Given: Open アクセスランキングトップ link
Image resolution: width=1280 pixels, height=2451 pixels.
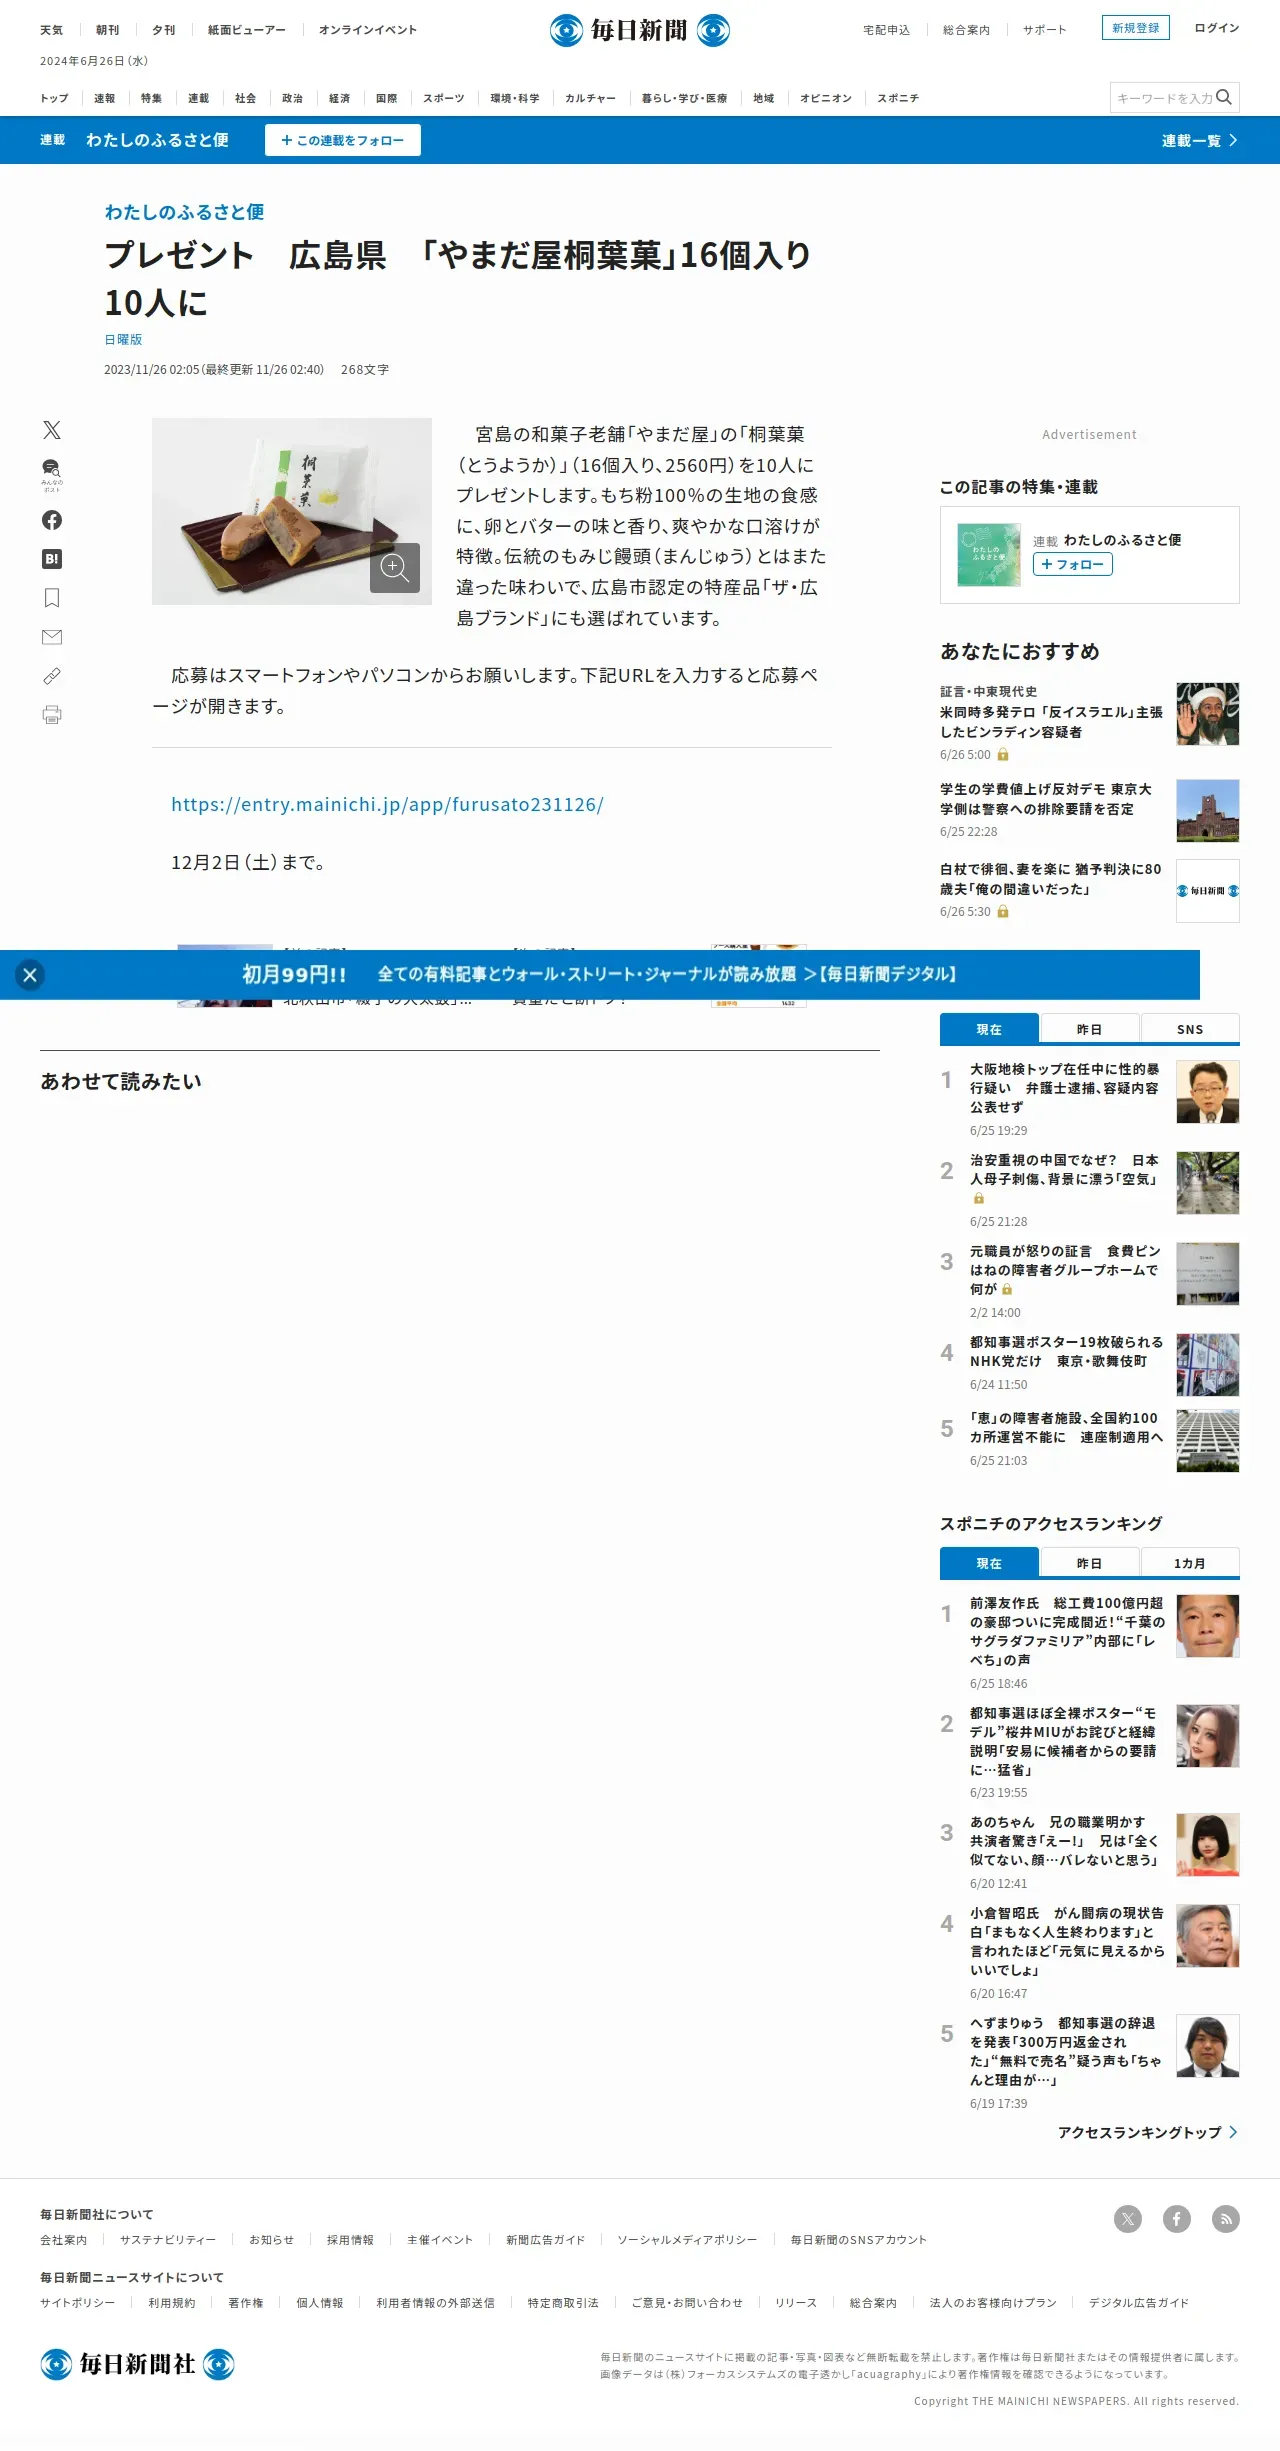Looking at the screenshot, I should 1148,2132.
